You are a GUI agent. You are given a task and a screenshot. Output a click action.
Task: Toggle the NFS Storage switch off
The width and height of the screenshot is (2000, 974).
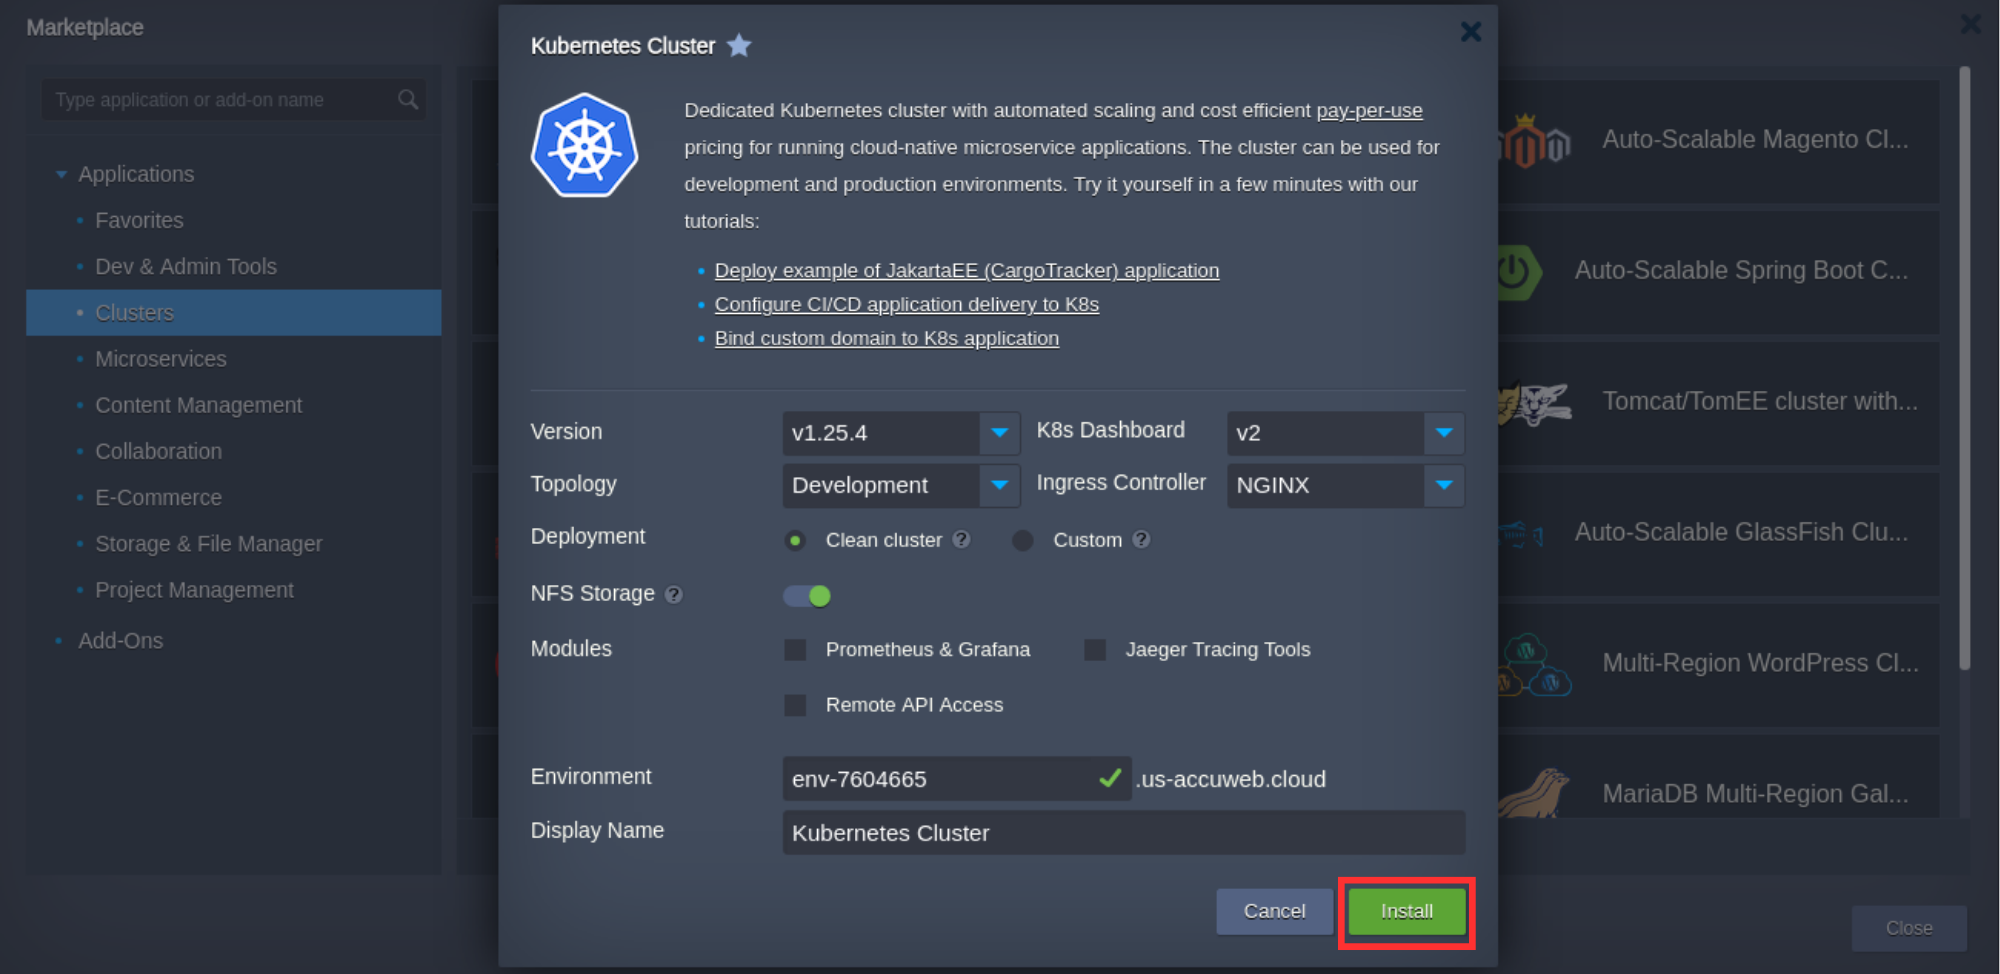point(807,596)
